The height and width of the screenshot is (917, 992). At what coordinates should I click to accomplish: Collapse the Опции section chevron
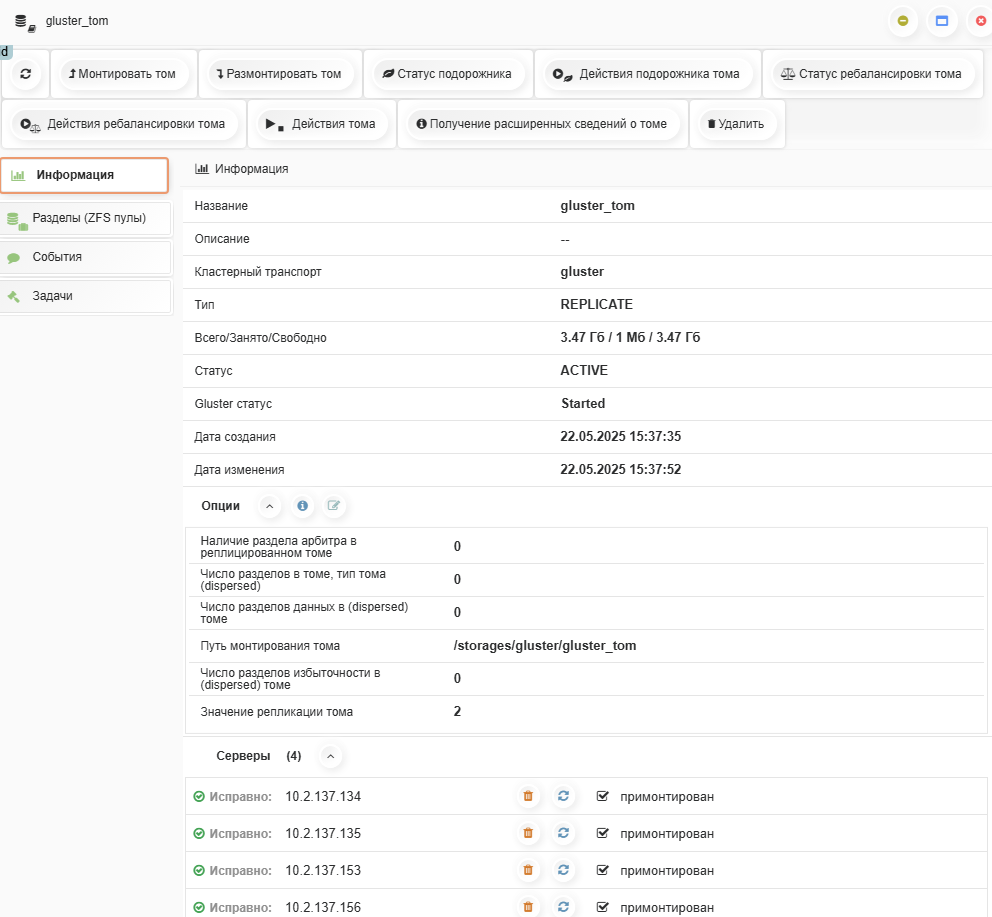(270, 506)
